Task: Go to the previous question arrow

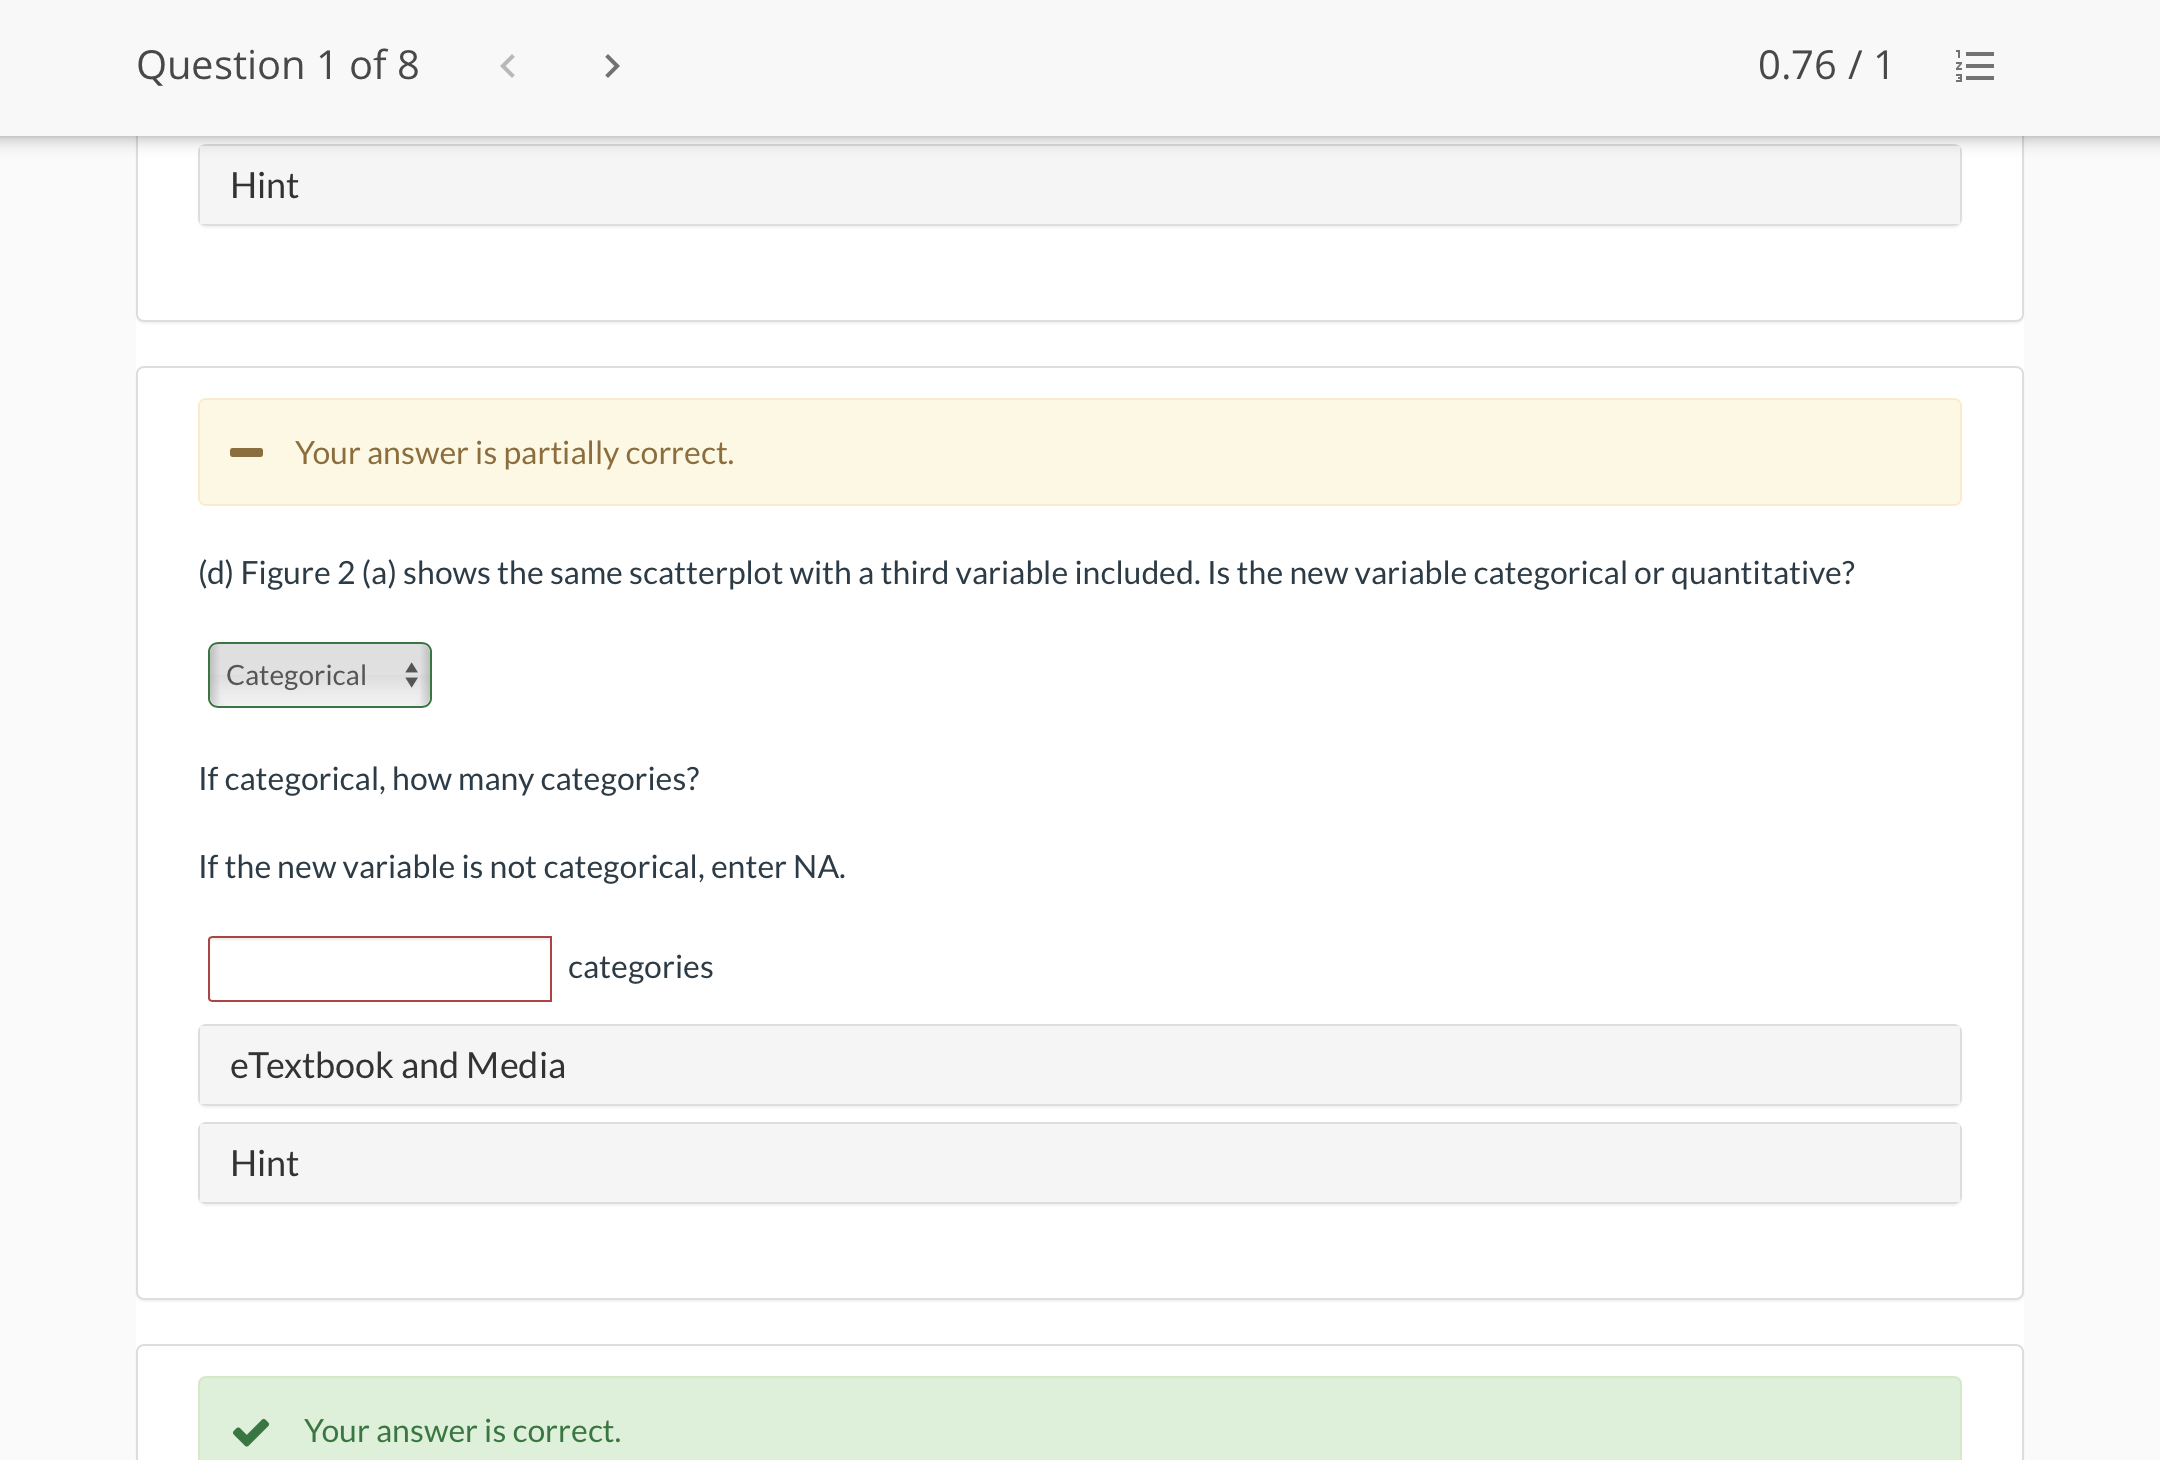Action: coord(508,66)
